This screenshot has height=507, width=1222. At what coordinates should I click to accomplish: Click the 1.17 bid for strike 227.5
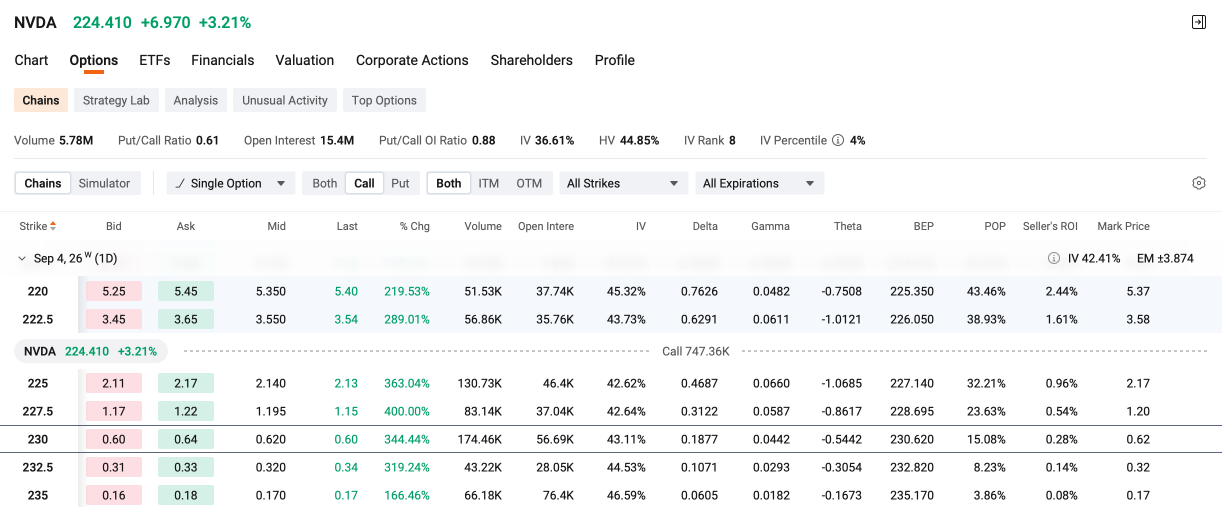[114, 411]
